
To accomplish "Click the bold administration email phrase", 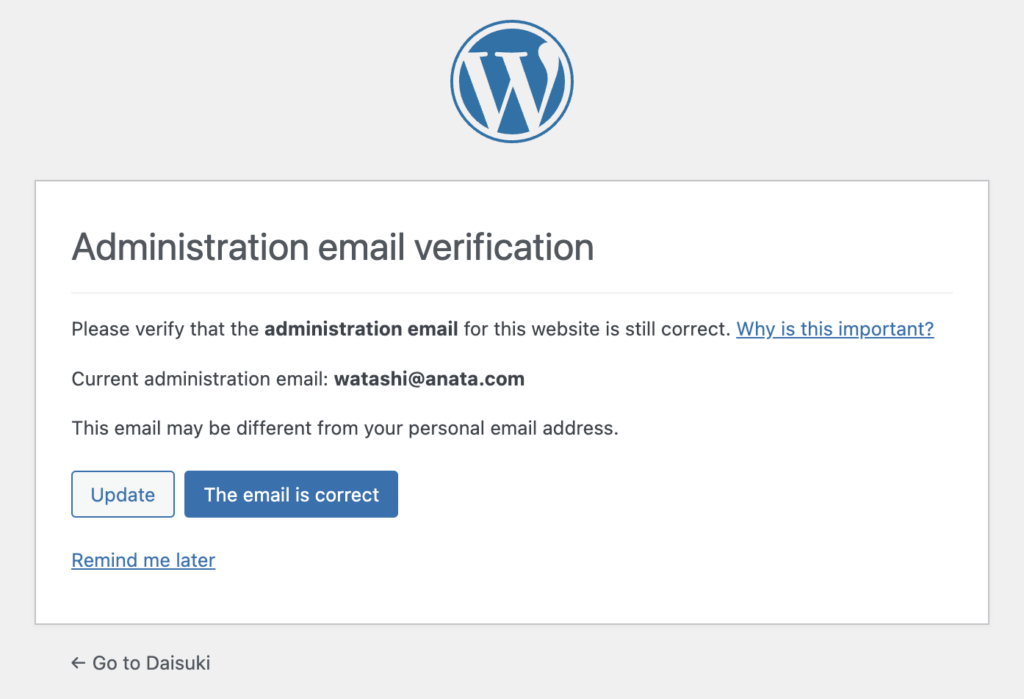I will click(360, 329).
